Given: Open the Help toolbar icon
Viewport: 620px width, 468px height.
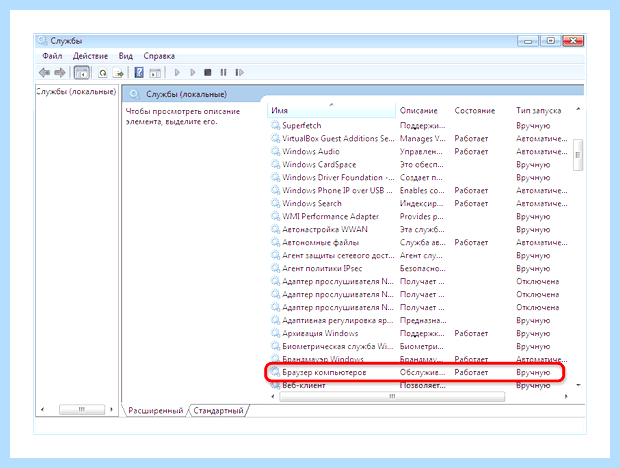Looking at the screenshot, I should [139, 72].
